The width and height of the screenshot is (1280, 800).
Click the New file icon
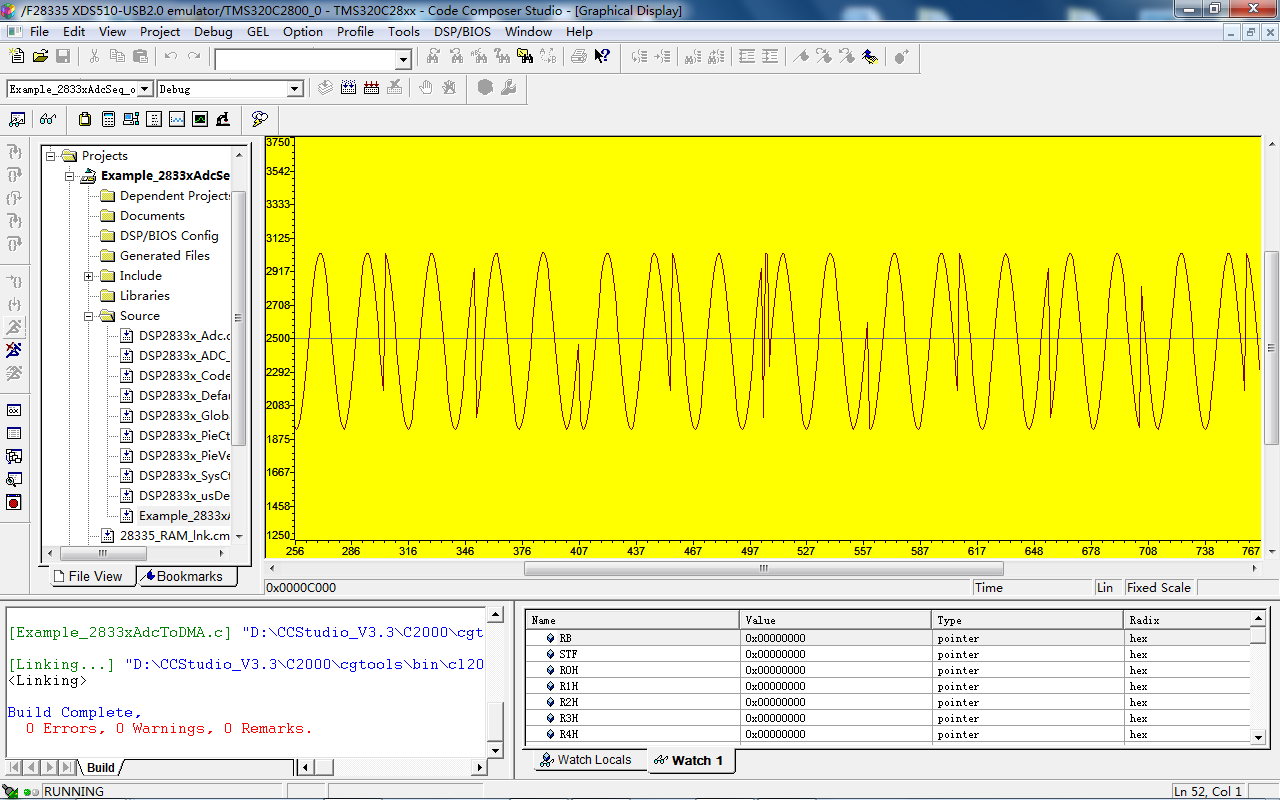point(16,57)
